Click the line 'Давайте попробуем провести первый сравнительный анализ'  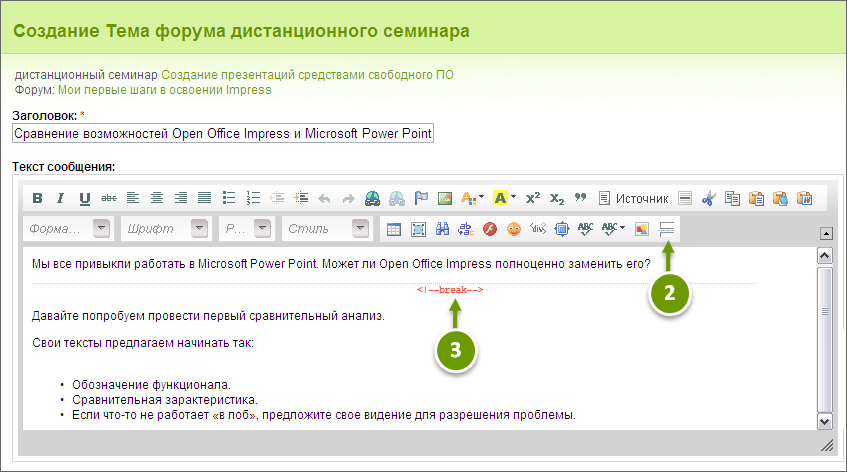tap(207, 316)
